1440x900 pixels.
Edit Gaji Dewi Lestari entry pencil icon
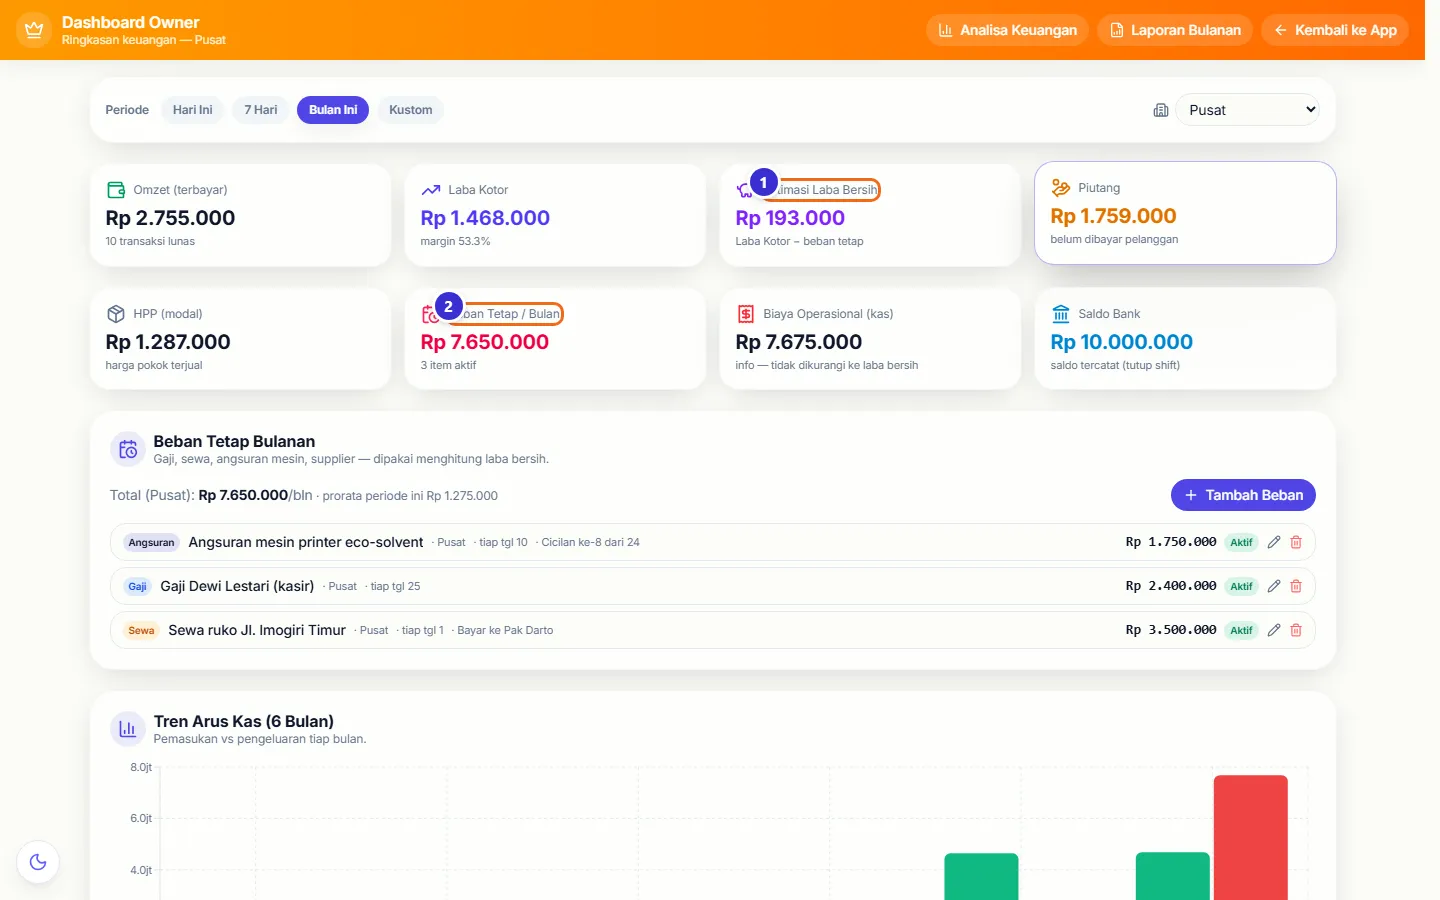1274,586
